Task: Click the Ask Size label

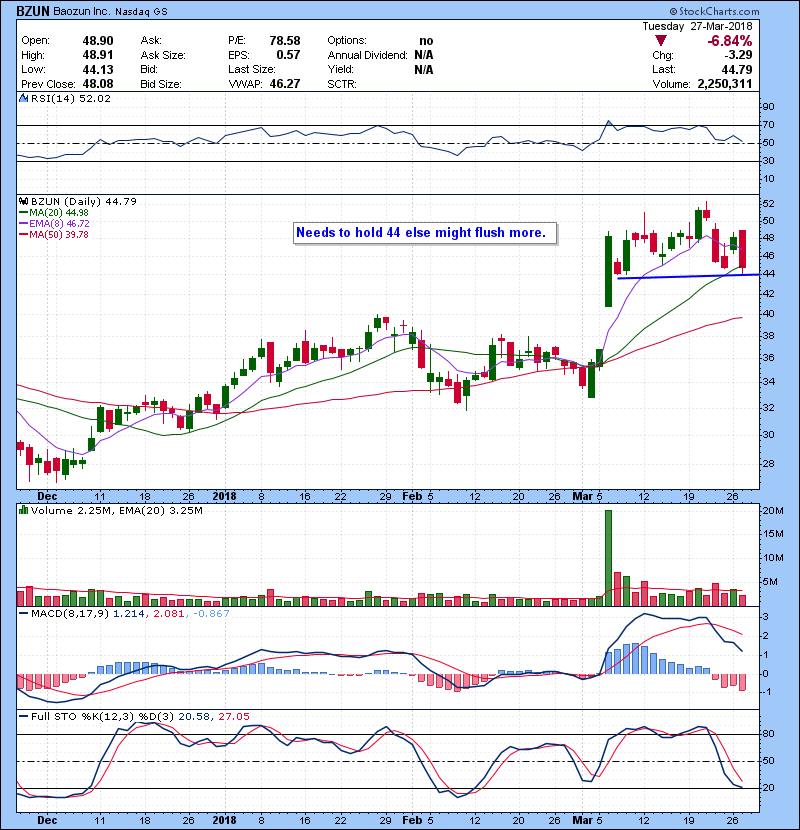Action: point(163,55)
